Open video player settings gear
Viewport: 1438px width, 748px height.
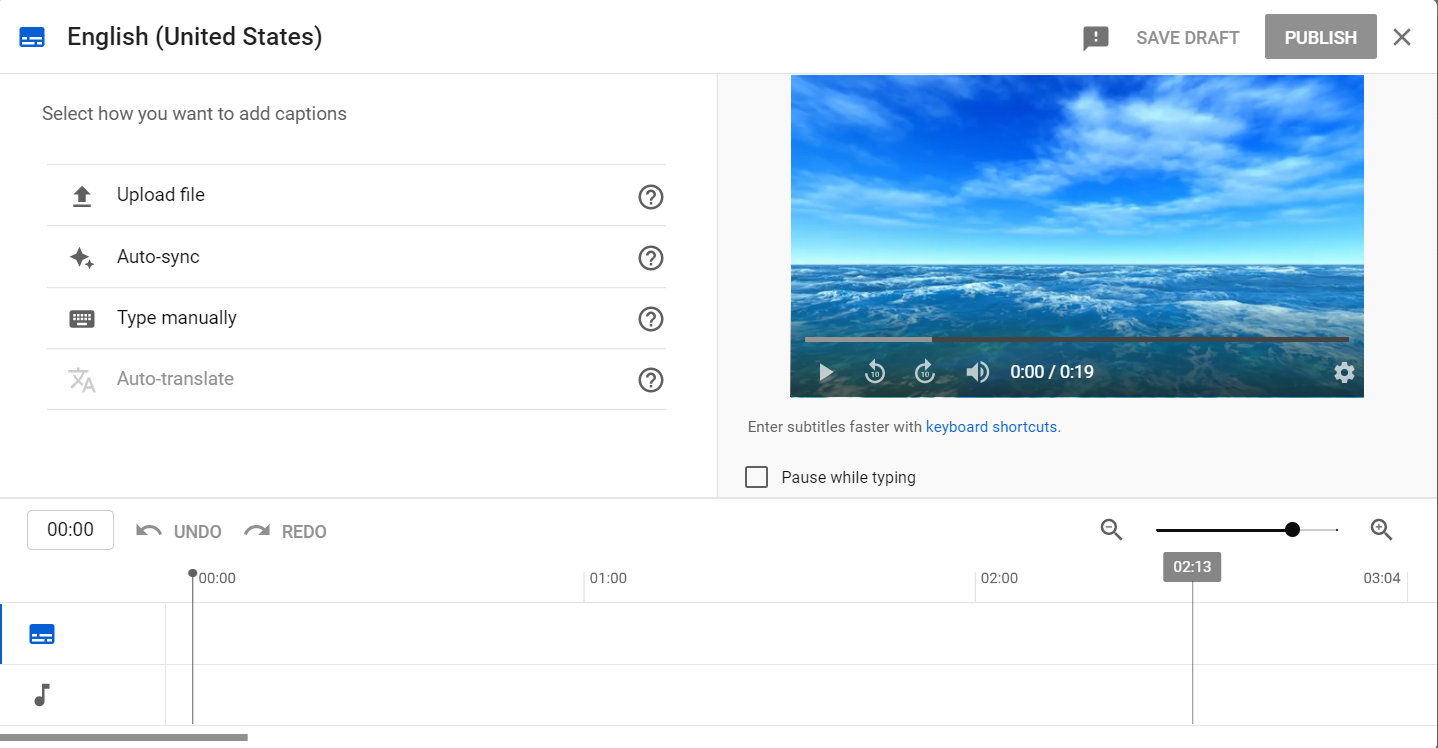[1344, 373]
